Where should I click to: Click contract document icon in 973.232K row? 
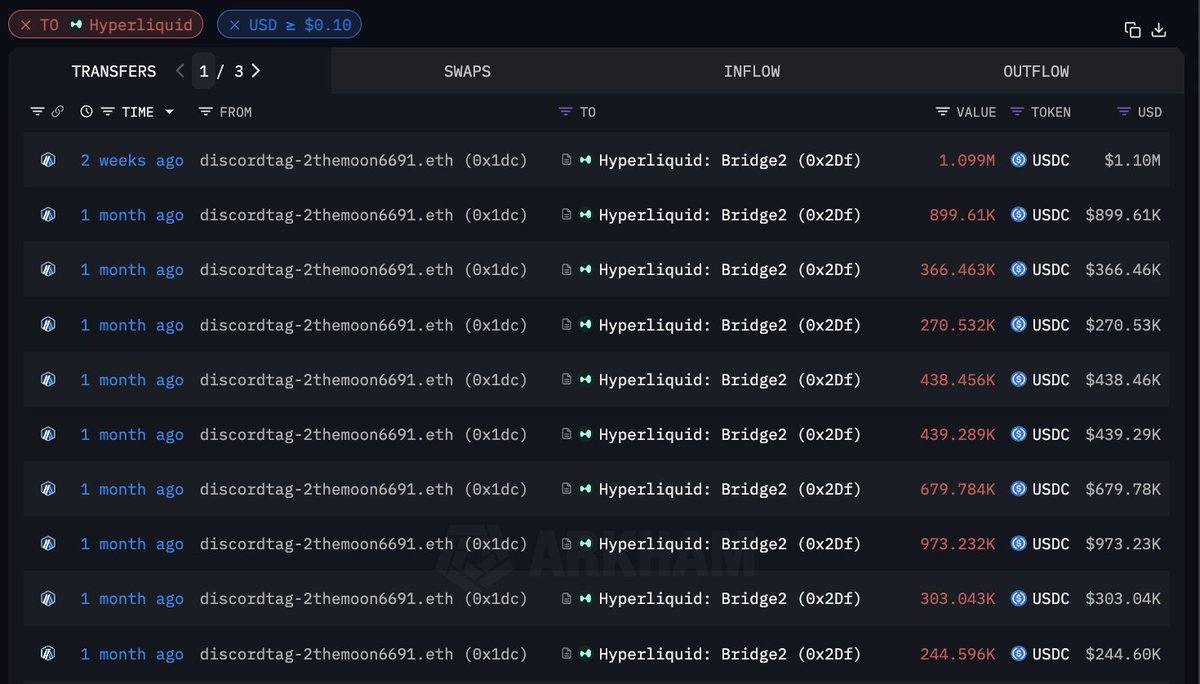click(x=567, y=544)
